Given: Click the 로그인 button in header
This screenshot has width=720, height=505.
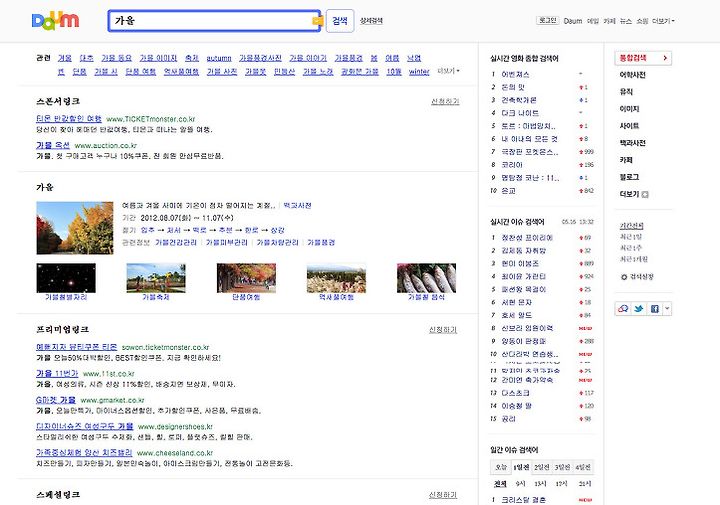Looking at the screenshot, I should pyautogui.click(x=547, y=21).
